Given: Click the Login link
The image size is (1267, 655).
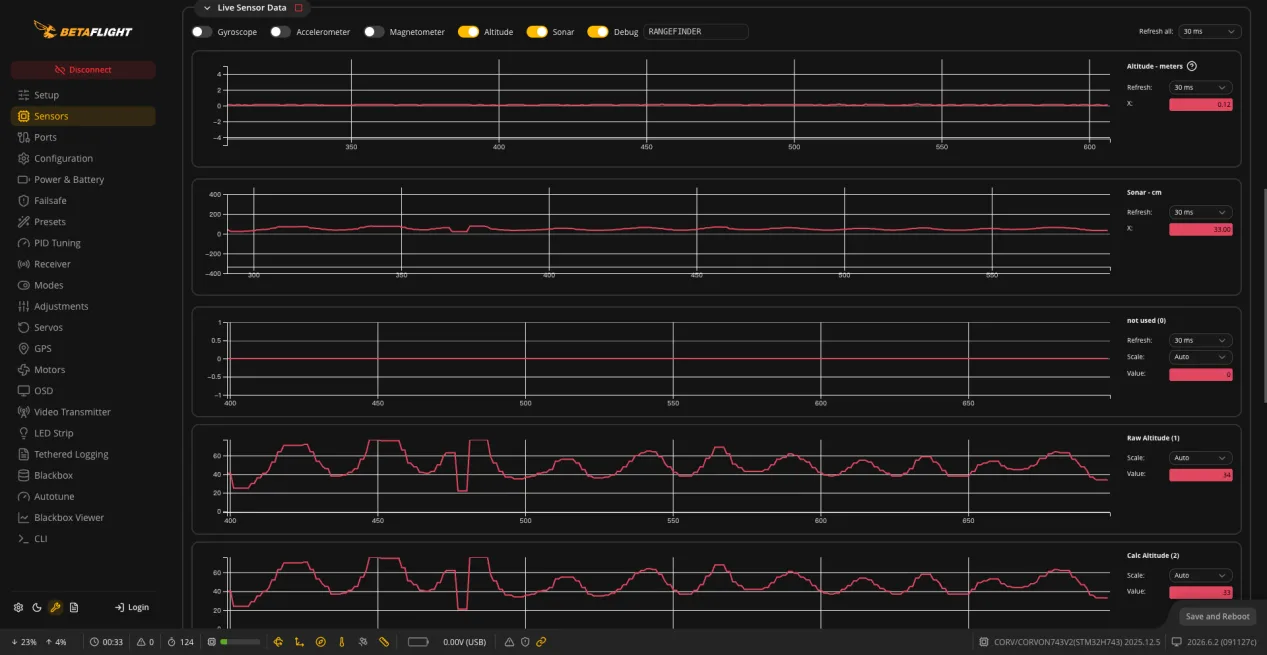Looking at the screenshot, I should 132,607.
